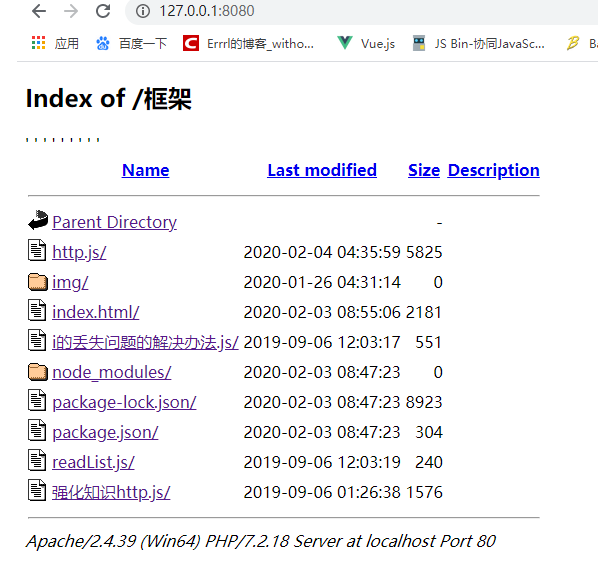Open the http.js/ link
Screen dimensions: 613x567
click(x=79, y=252)
